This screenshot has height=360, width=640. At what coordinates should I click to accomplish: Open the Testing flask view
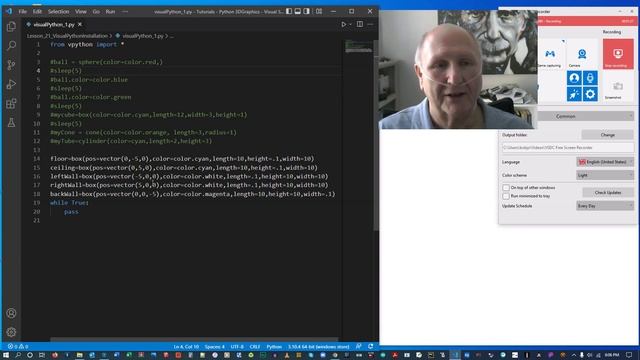[x=11, y=122]
